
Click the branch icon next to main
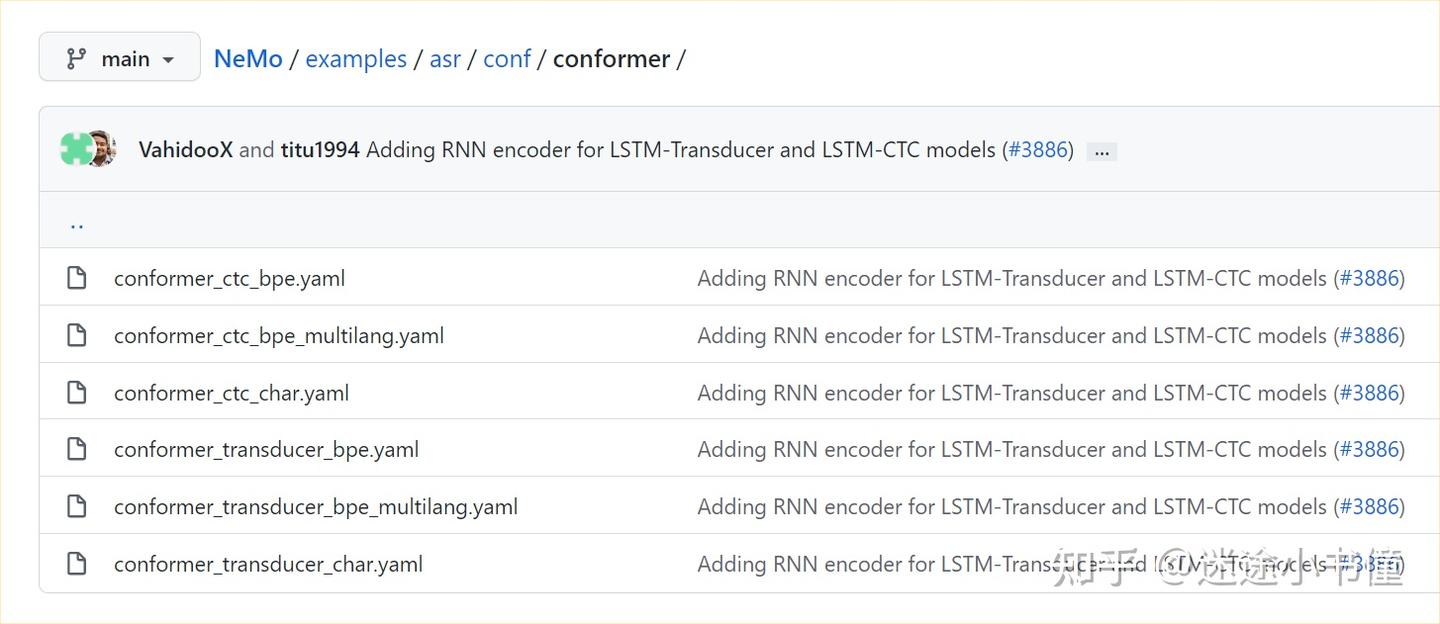(x=77, y=57)
